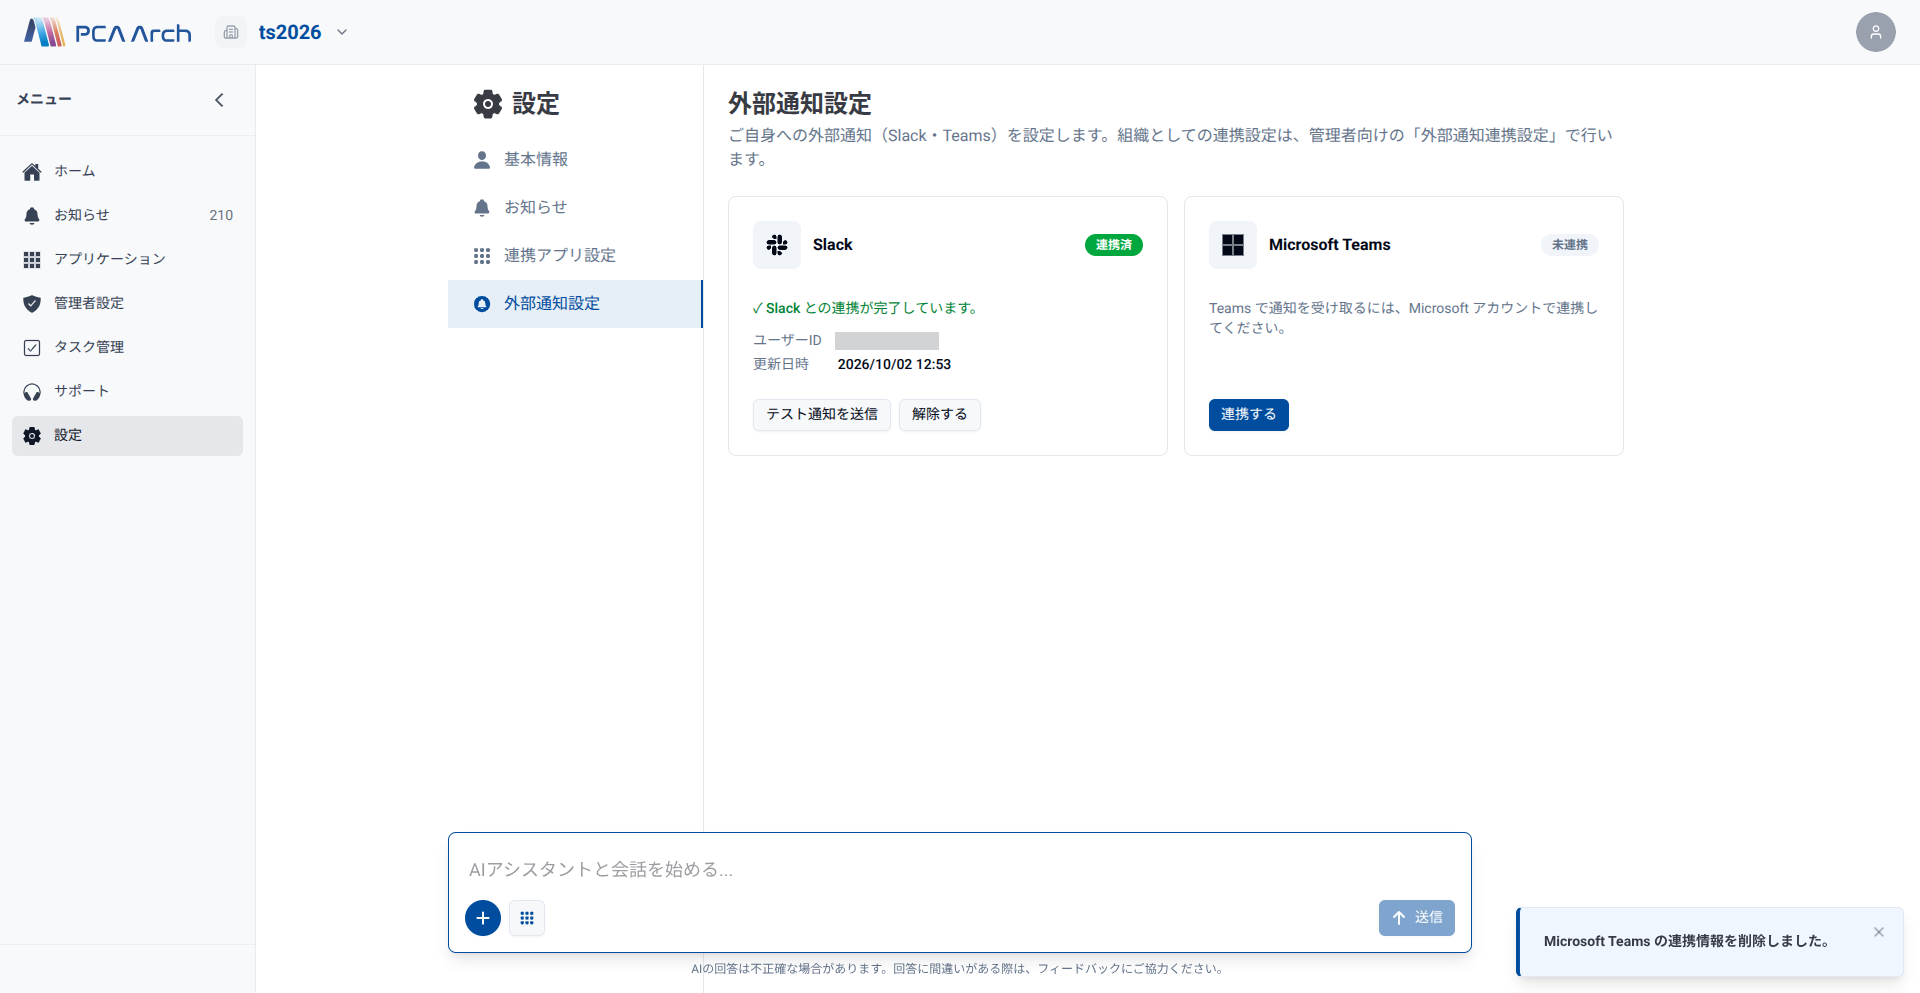Collapse the メニュー sidebar
Screen dimensions: 1920x993
tap(219, 100)
